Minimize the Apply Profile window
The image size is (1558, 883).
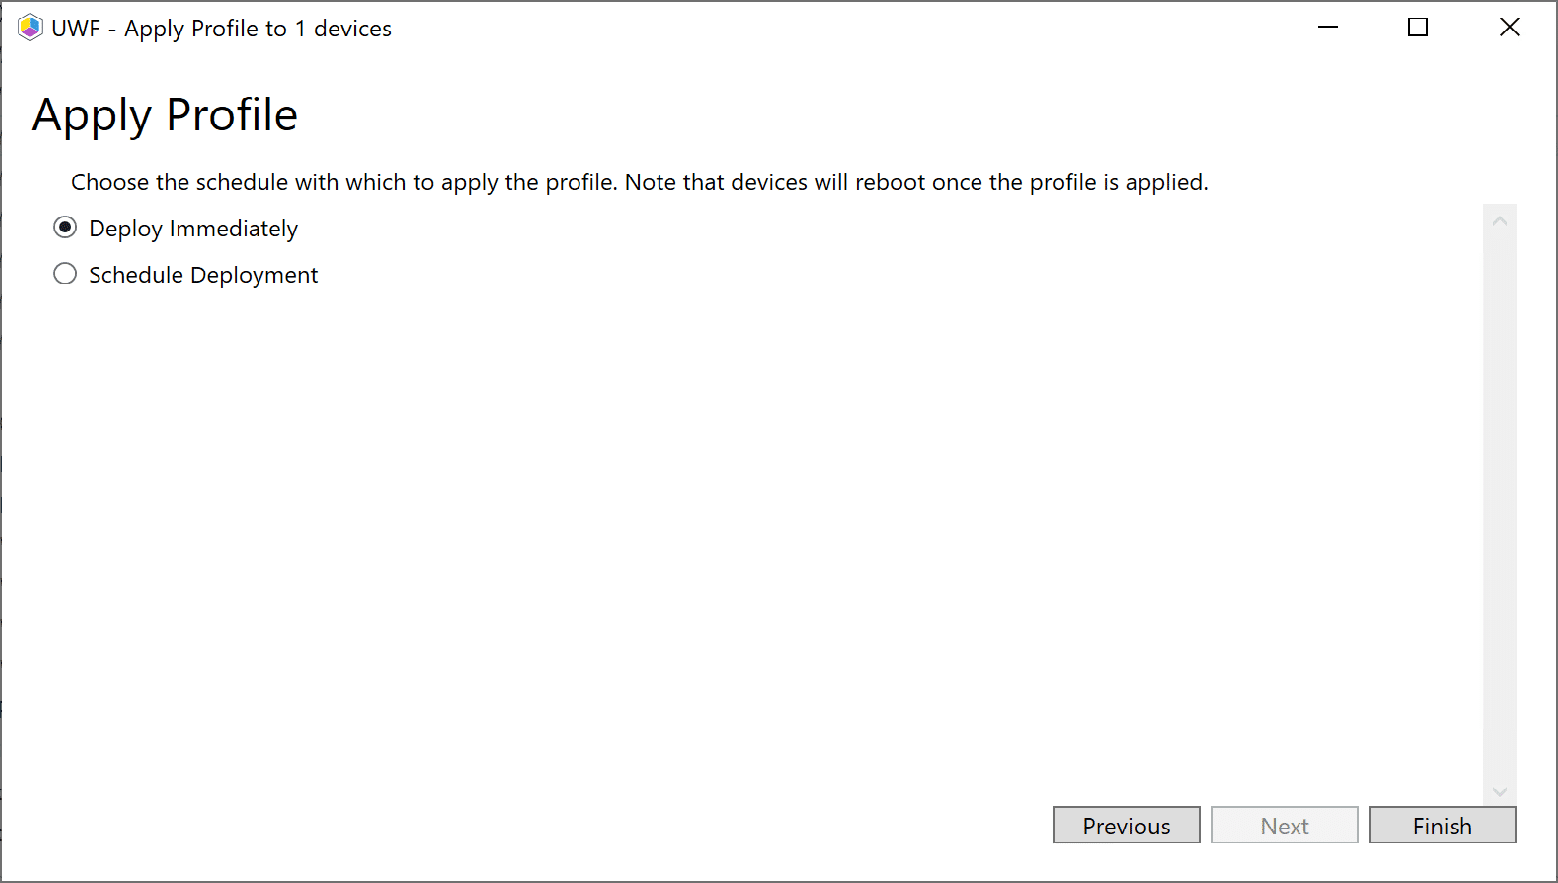coord(1327,27)
